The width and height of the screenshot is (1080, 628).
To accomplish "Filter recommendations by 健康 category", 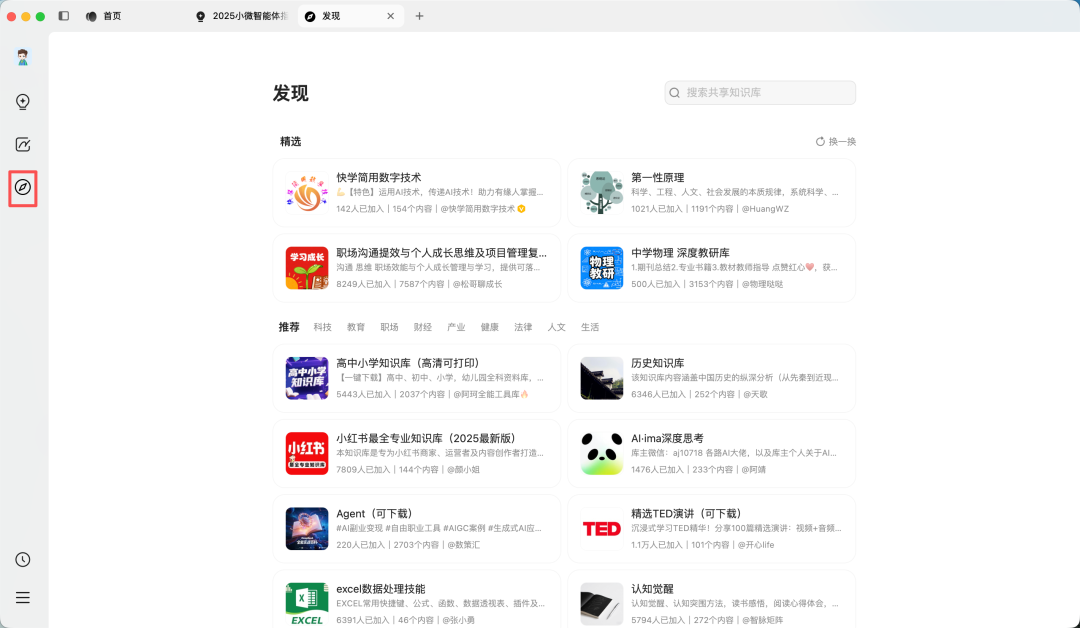I will (x=490, y=326).
